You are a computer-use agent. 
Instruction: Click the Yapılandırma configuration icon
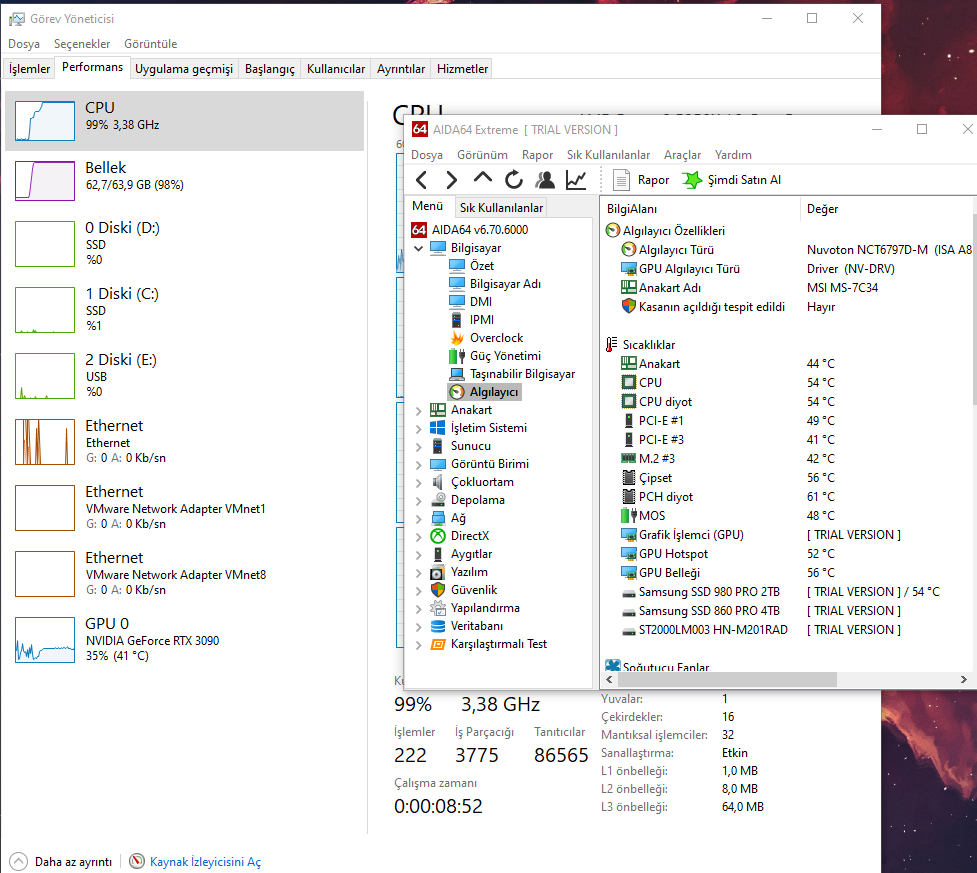439,608
